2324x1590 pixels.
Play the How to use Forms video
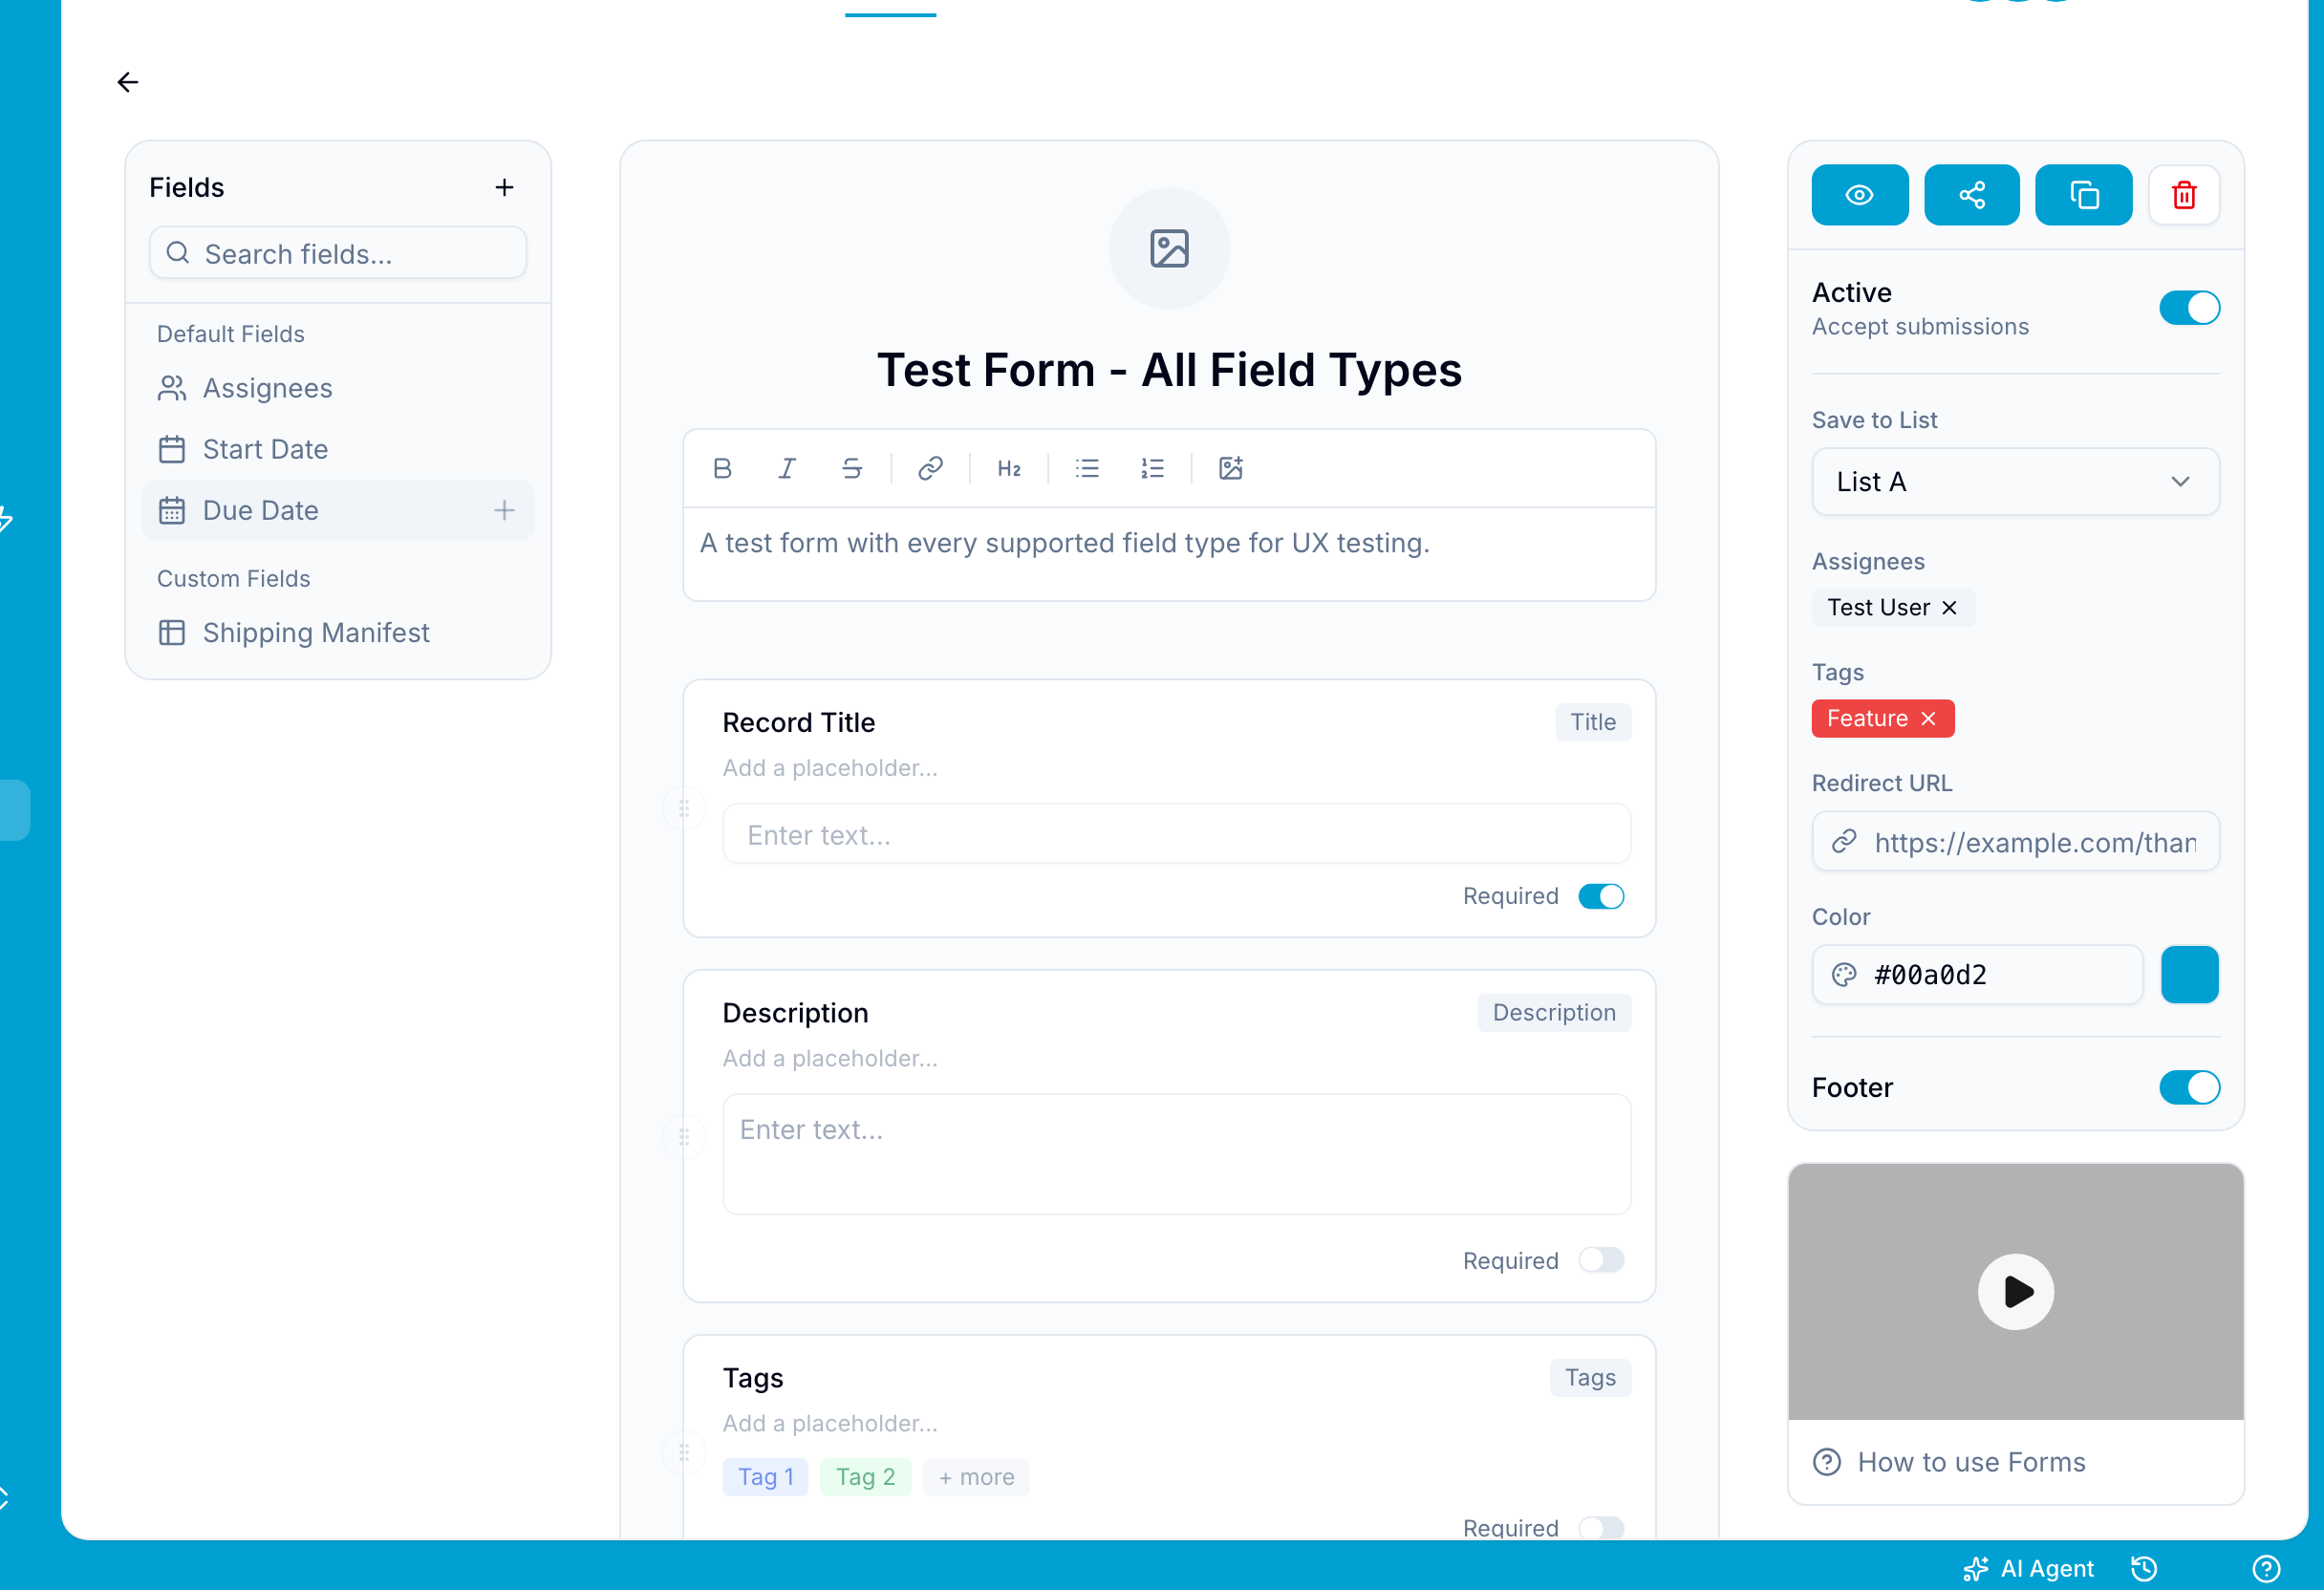[x=2015, y=1291]
